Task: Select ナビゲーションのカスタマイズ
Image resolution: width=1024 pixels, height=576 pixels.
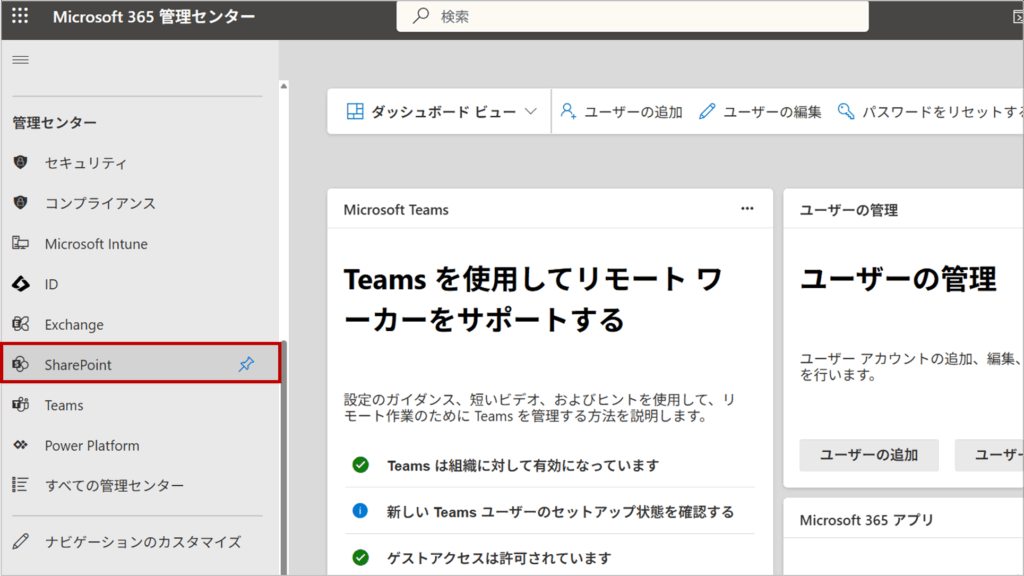Action: pyautogui.click(x=143, y=541)
